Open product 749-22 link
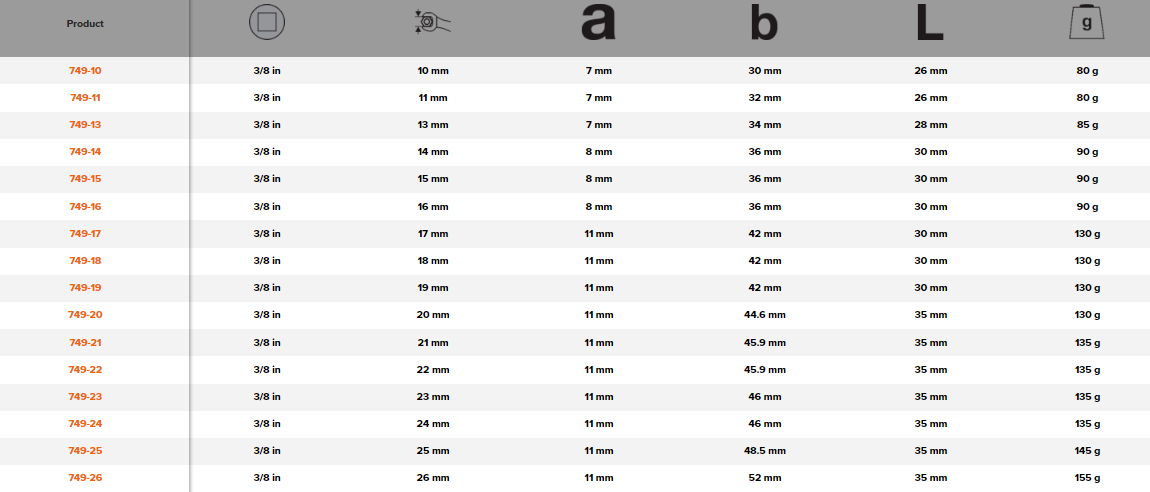 (85, 369)
